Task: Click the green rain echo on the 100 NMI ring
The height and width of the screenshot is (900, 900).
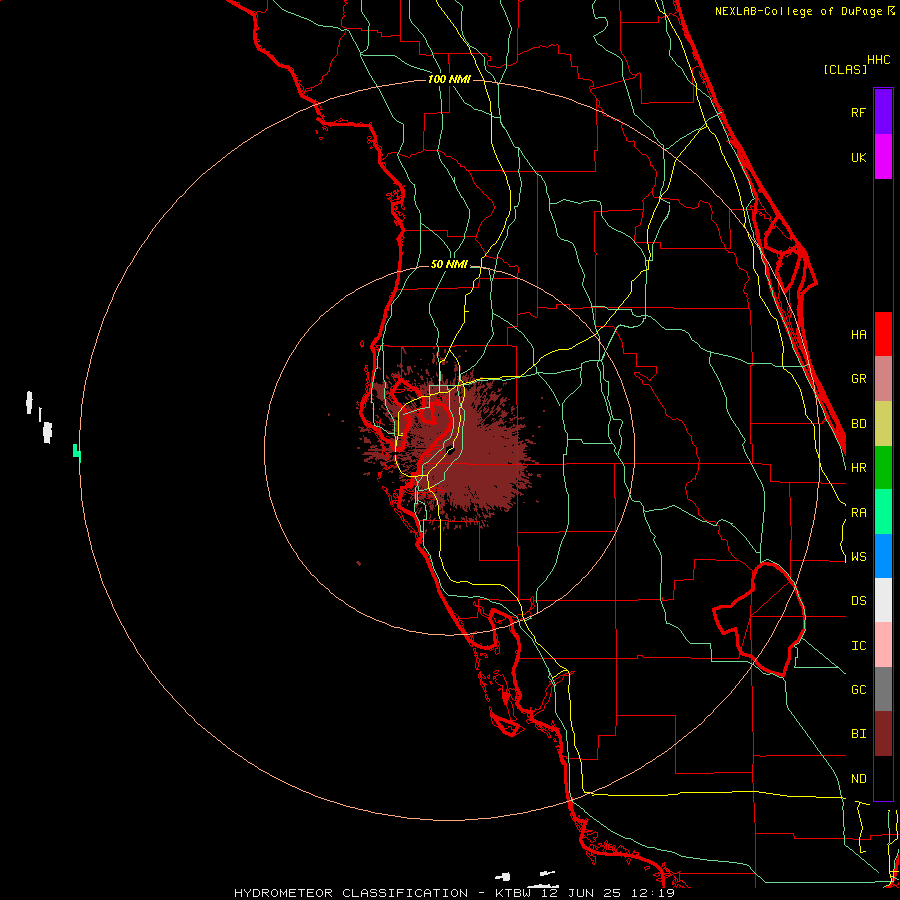Action: point(76,451)
